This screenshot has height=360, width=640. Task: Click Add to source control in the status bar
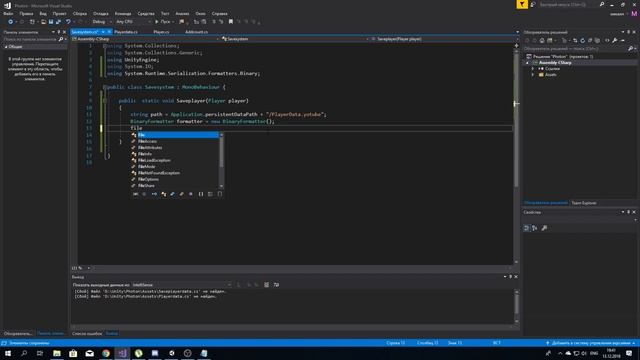tap(590, 343)
